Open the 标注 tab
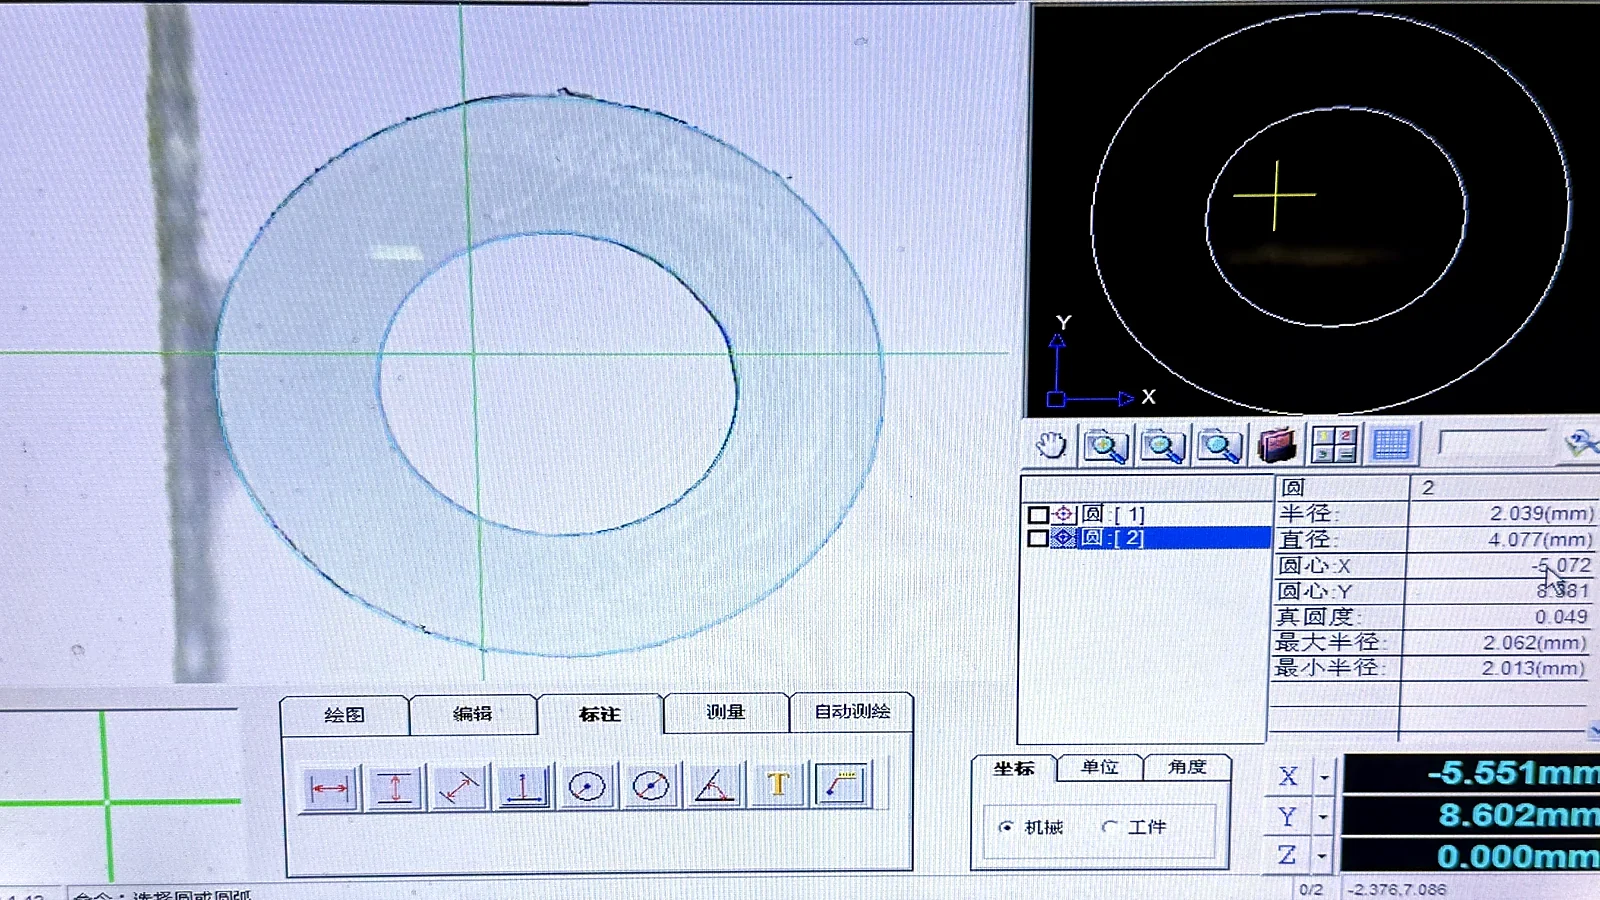This screenshot has height=900, width=1600. (600, 714)
